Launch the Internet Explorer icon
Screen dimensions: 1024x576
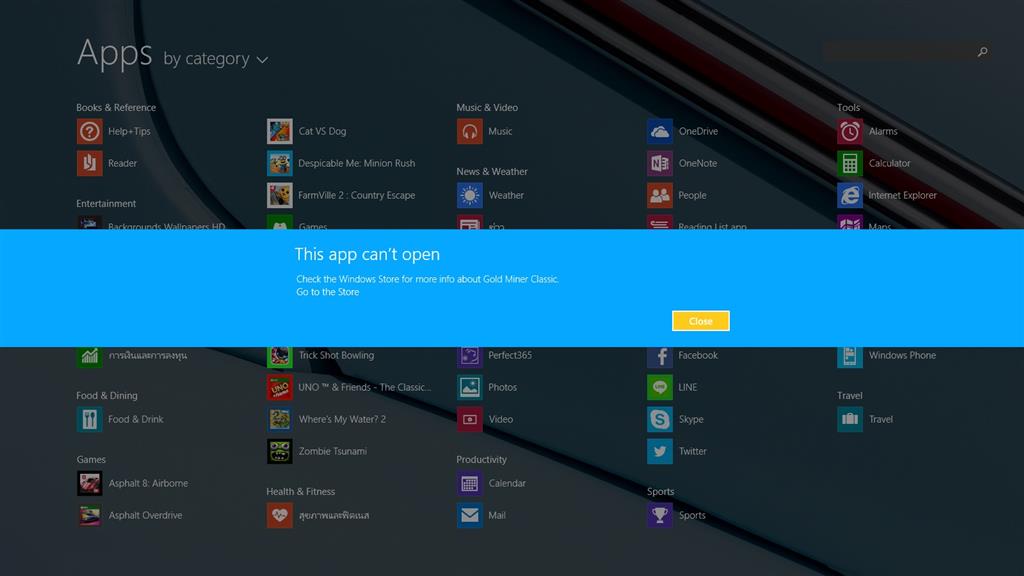(850, 195)
